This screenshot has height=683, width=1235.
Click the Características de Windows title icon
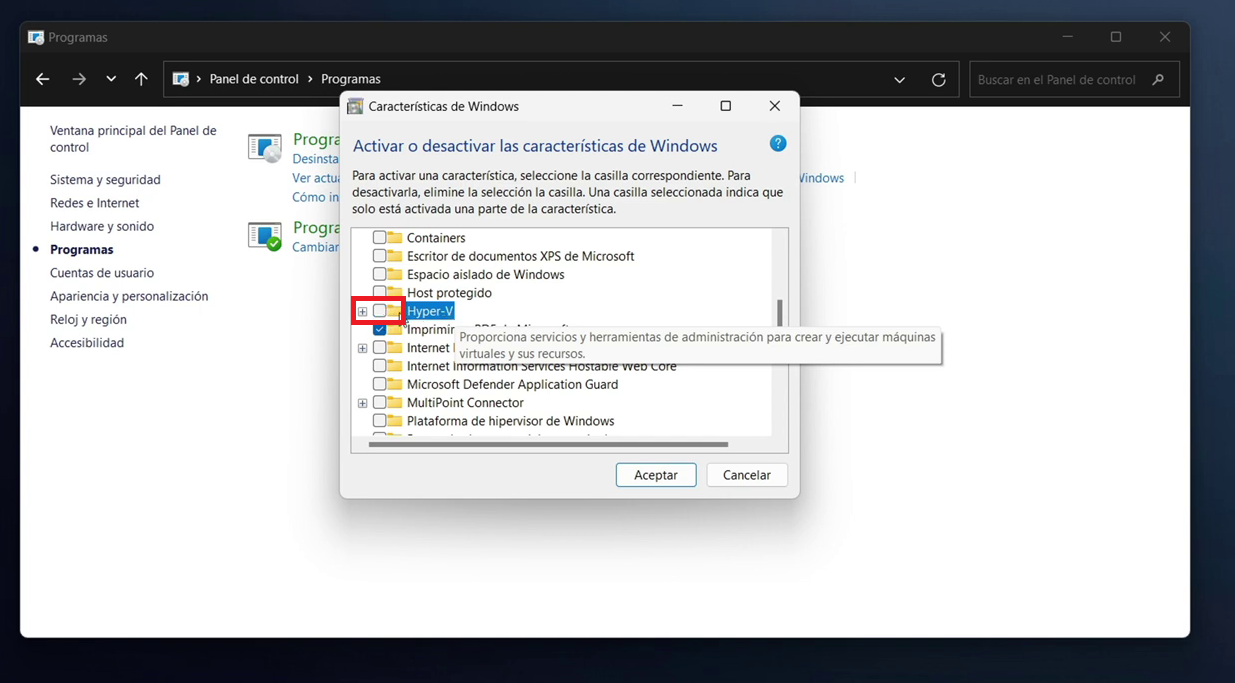click(355, 106)
